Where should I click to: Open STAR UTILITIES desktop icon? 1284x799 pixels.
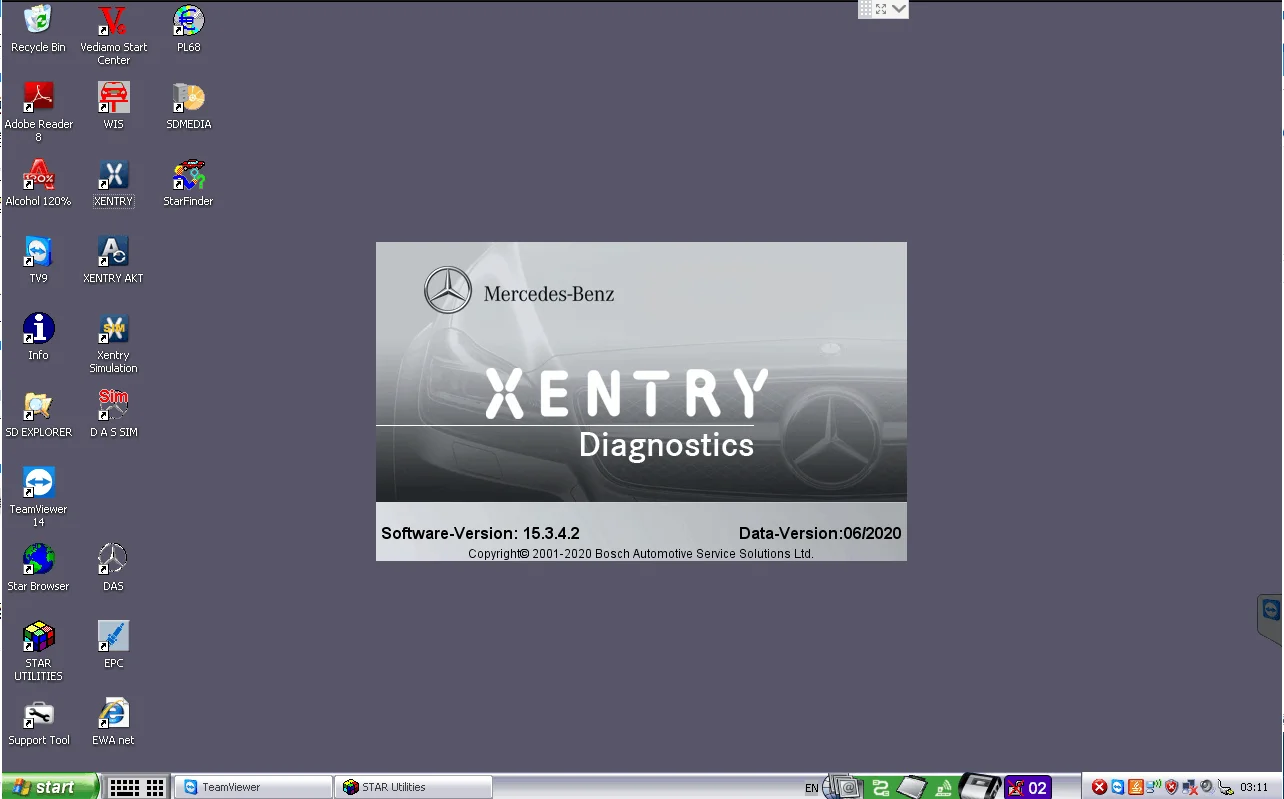point(38,651)
